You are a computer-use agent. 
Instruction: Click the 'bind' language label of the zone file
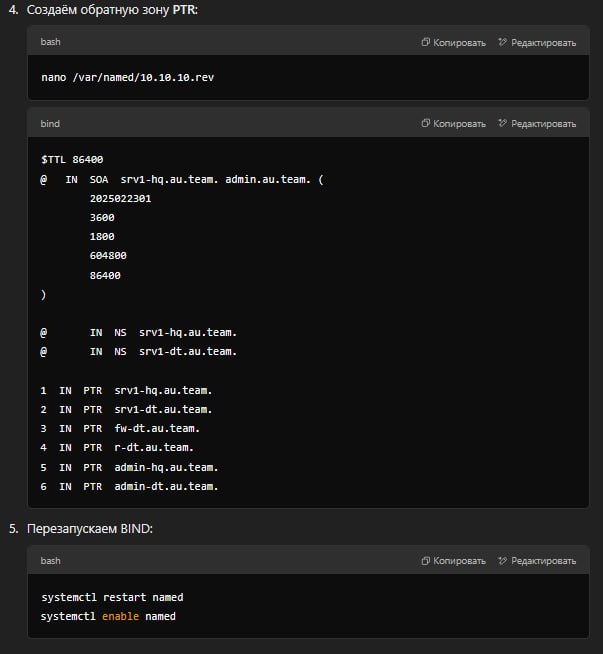(50, 124)
